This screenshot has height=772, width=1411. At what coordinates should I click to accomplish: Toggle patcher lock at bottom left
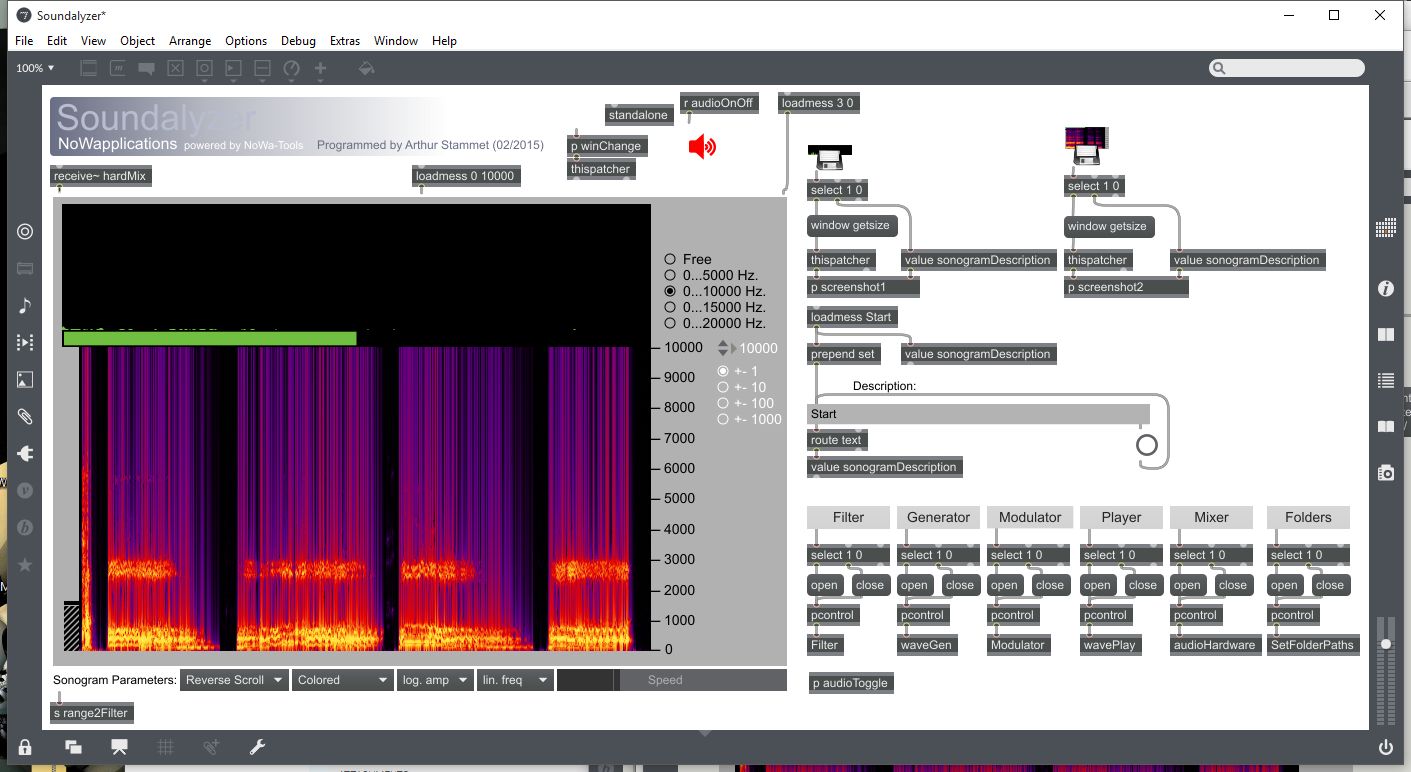tap(25, 747)
